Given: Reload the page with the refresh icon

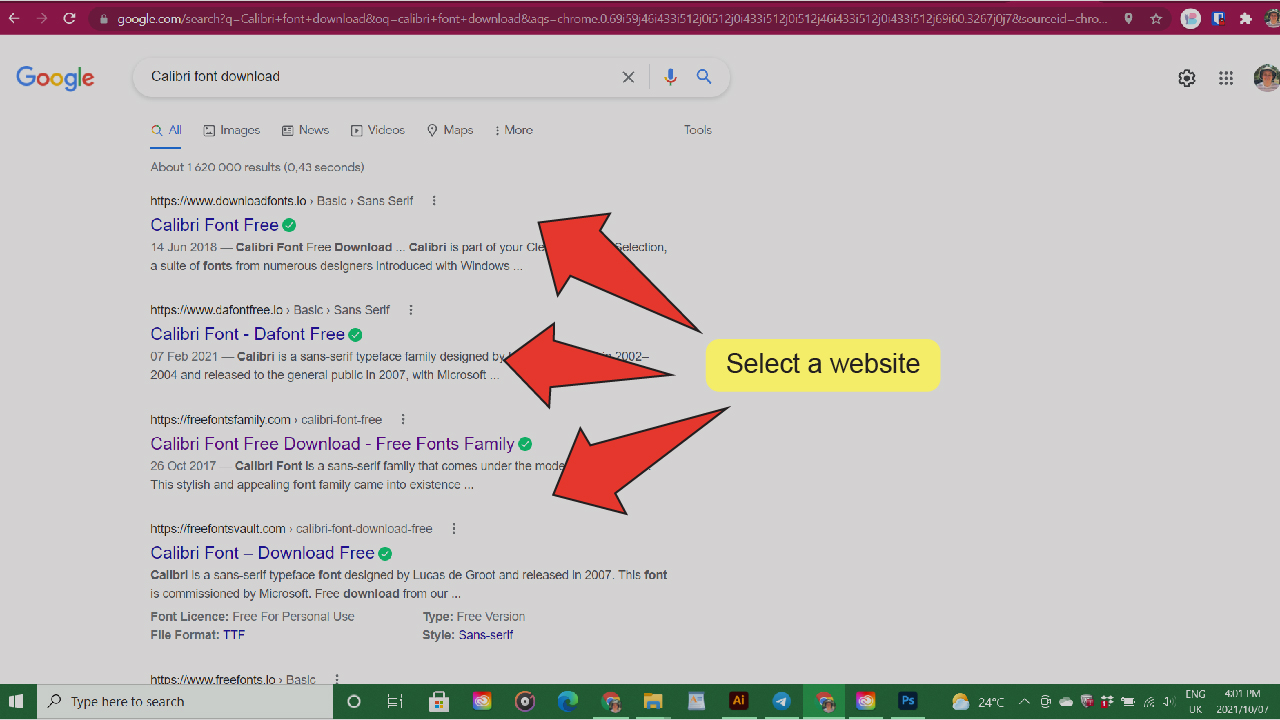Looking at the screenshot, I should click(69, 18).
